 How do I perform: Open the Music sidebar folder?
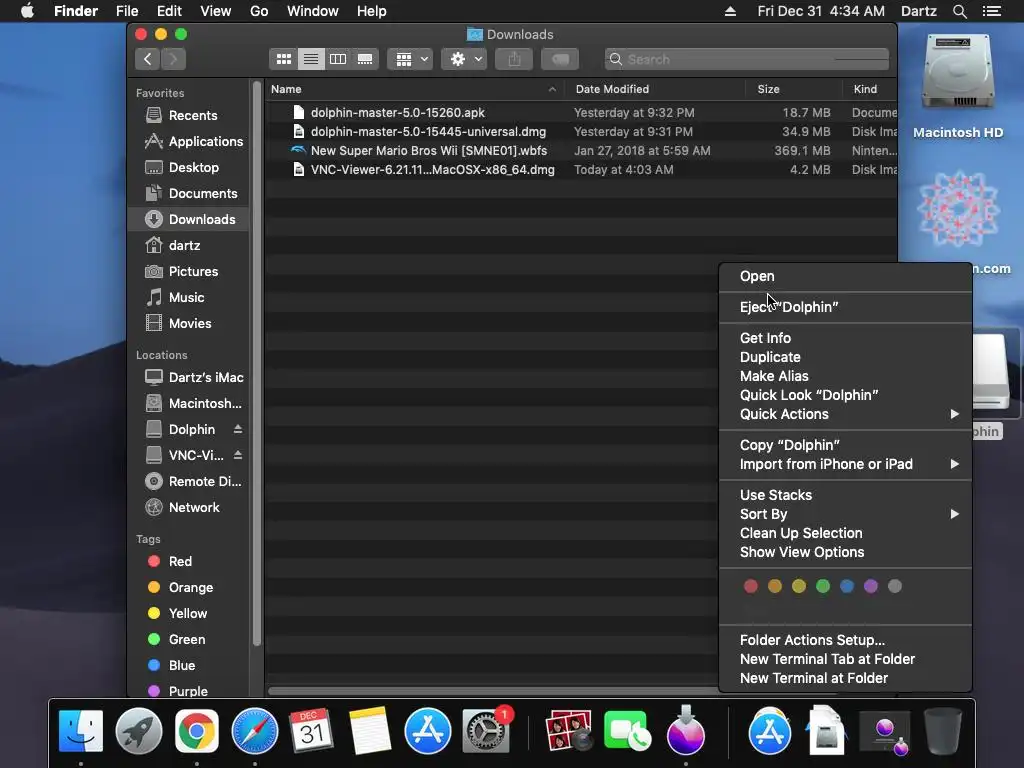click(x=189, y=297)
